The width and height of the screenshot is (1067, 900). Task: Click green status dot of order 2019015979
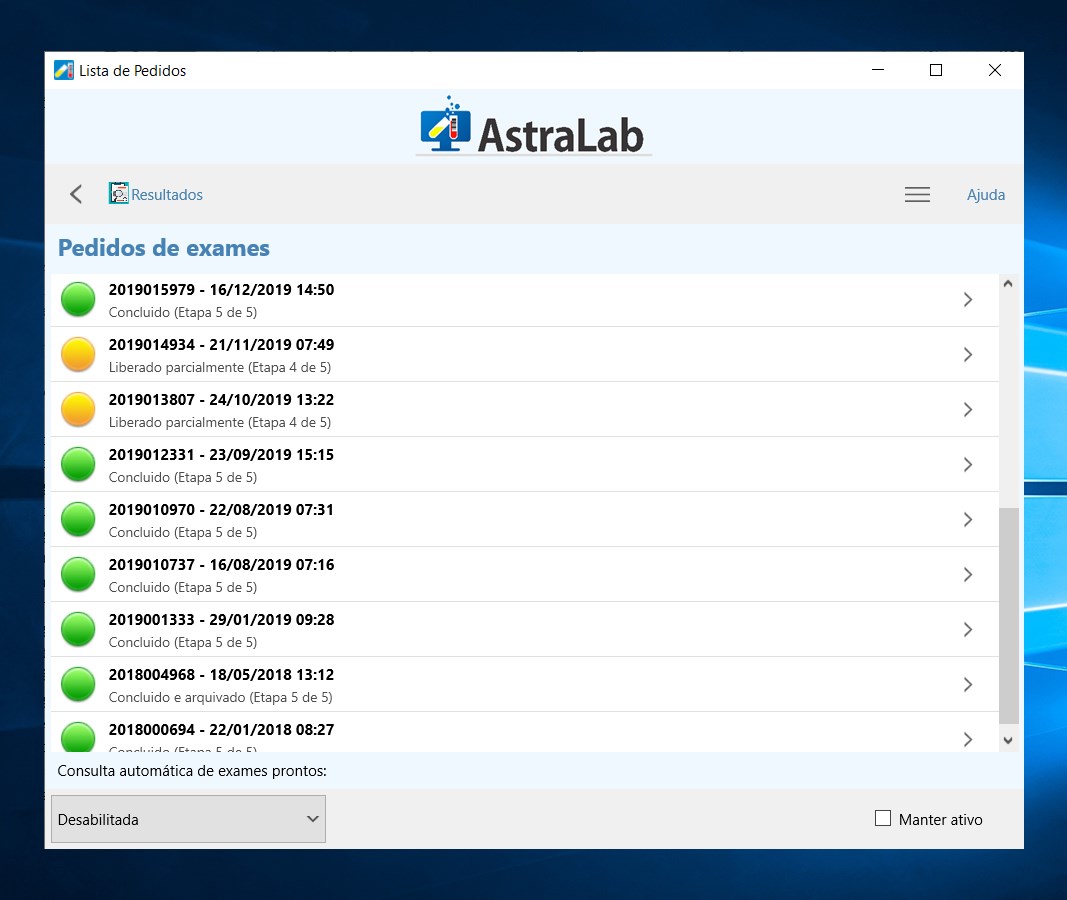tap(78, 299)
